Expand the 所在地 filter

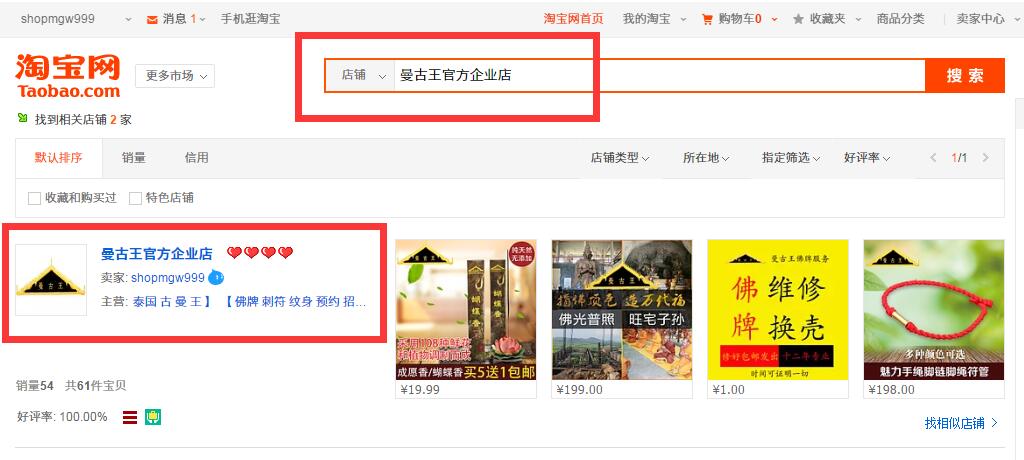point(706,157)
